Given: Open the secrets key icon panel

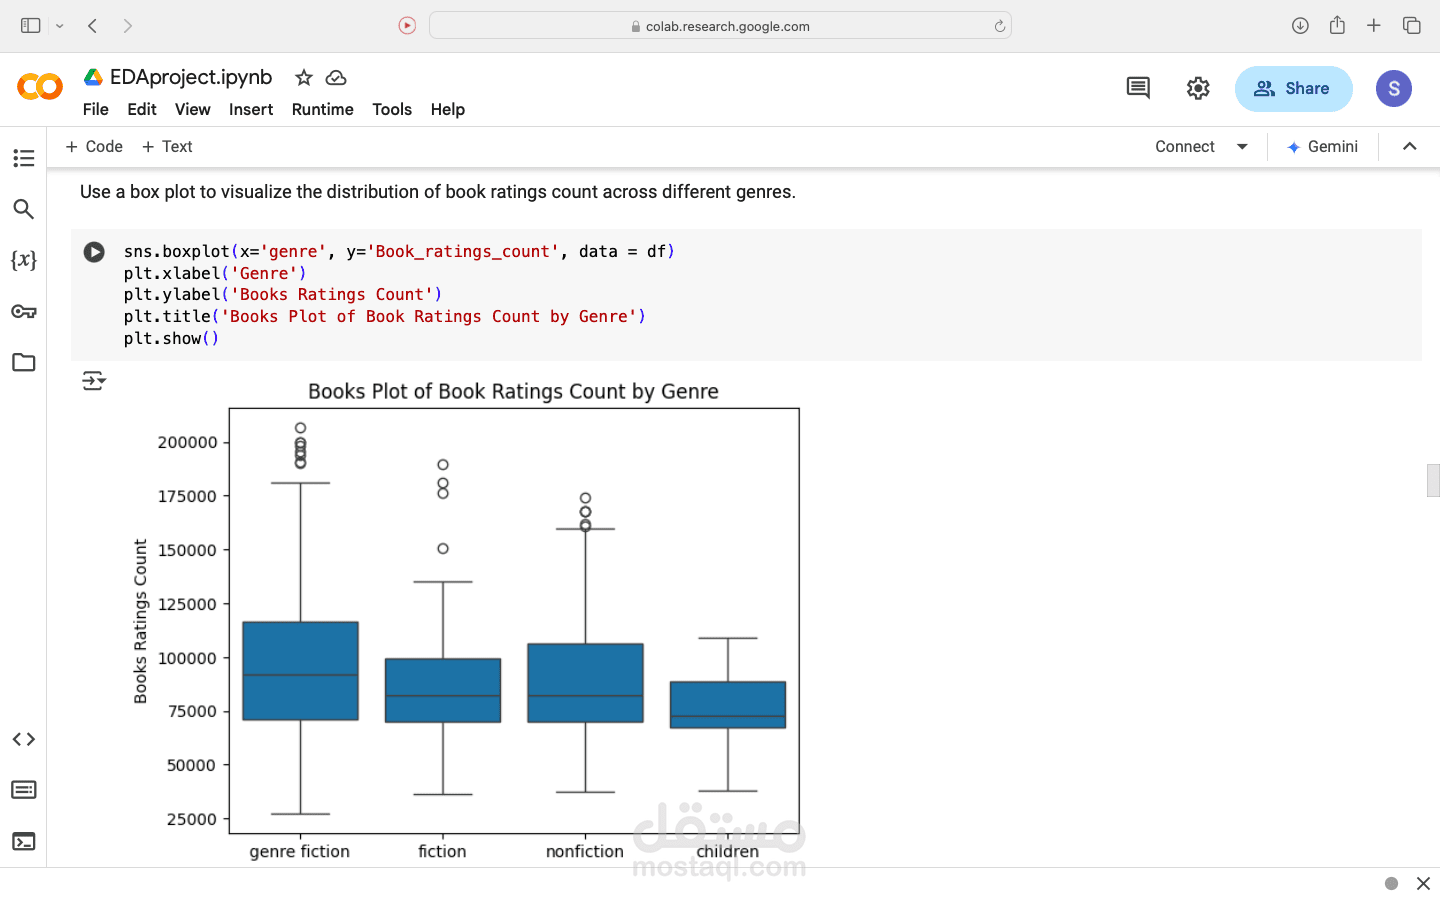Looking at the screenshot, I should point(24,311).
